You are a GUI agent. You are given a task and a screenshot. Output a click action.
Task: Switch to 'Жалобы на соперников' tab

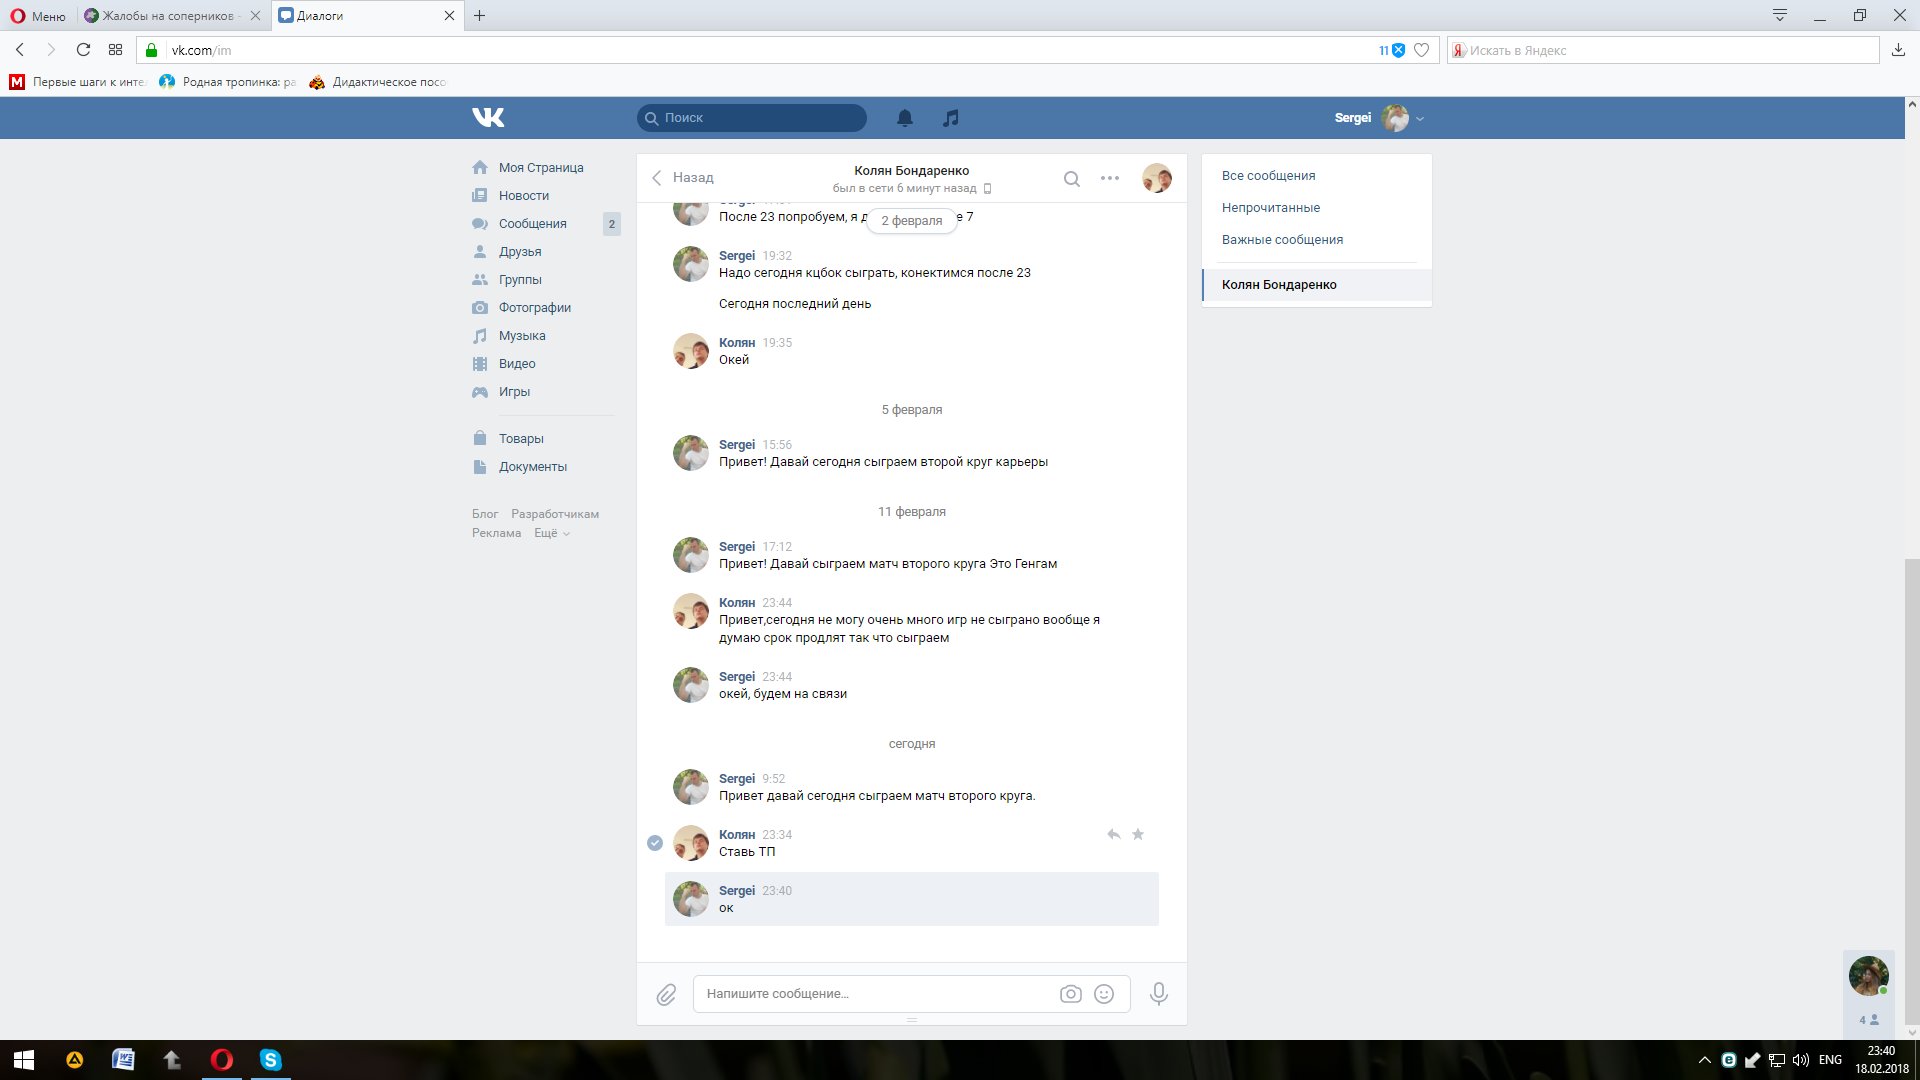174,16
